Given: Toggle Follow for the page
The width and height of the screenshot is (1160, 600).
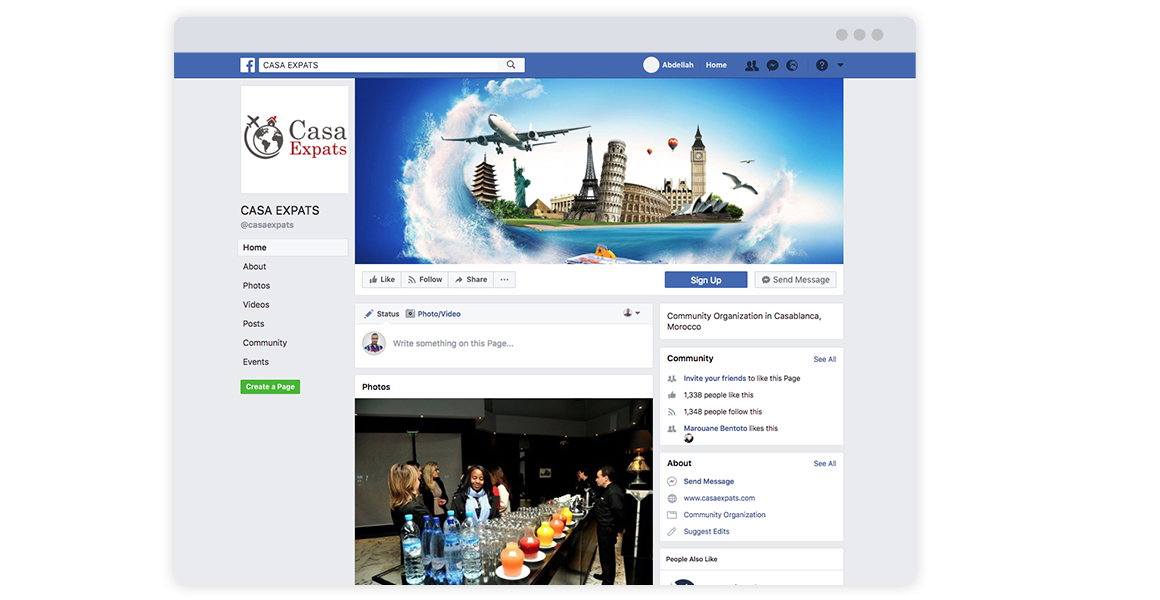Looking at the screenshot, I should click(425, 280).
